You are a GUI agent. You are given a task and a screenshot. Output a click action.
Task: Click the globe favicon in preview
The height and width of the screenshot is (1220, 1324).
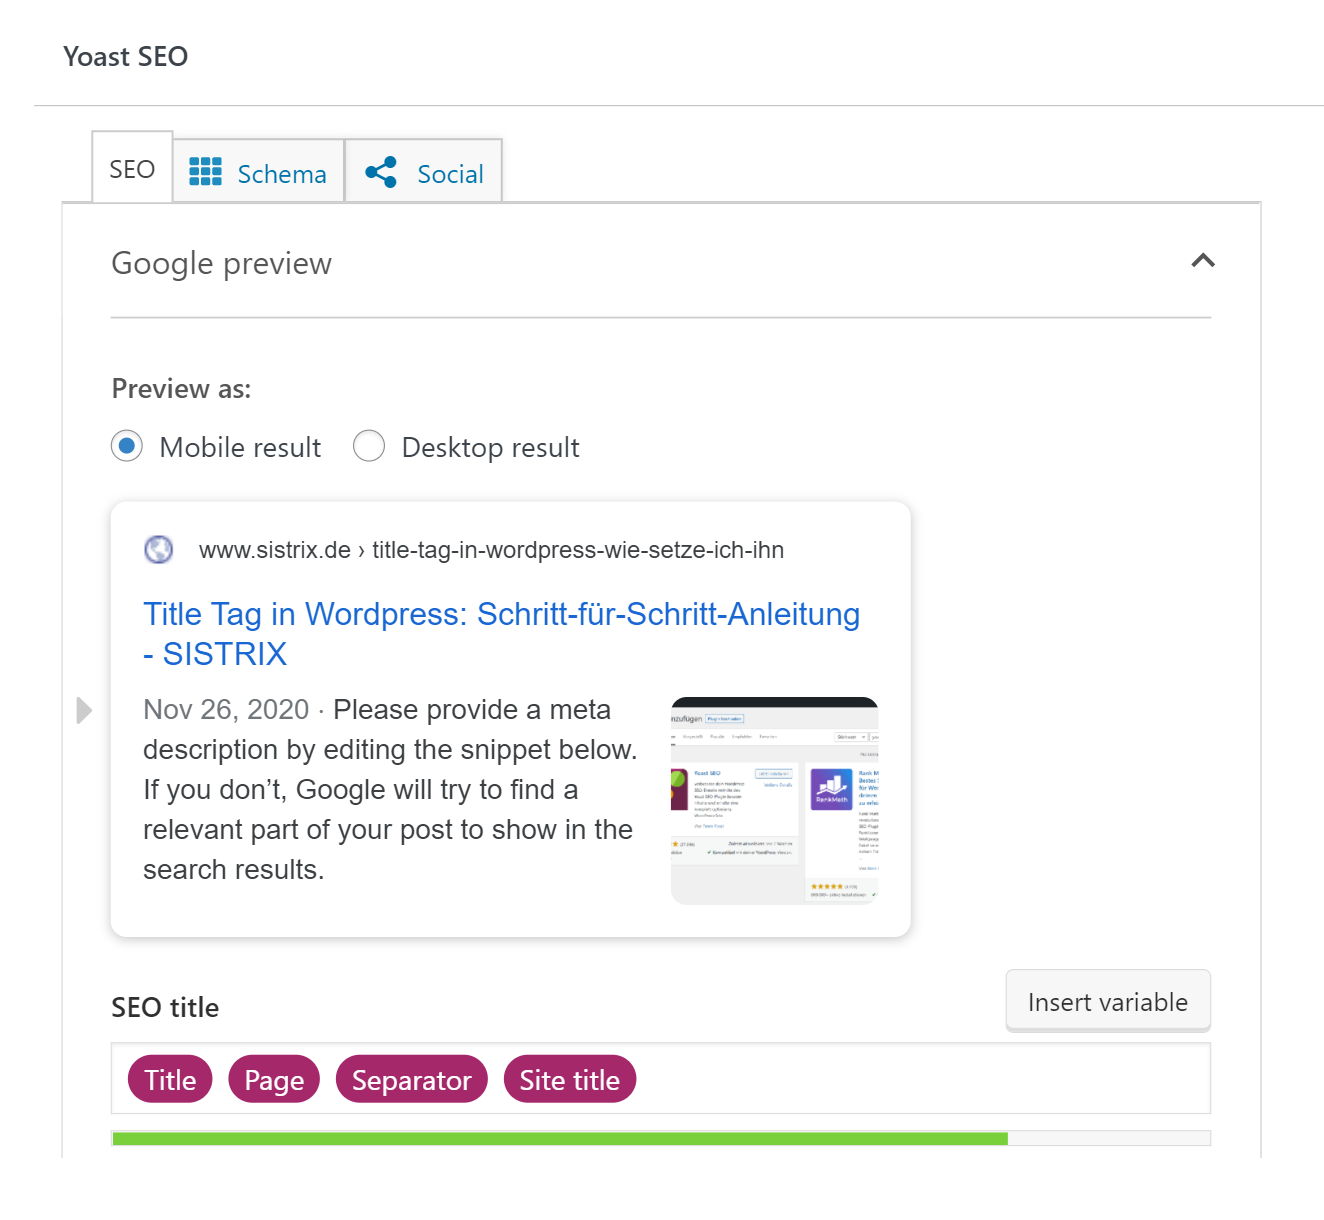coord(159,549)
